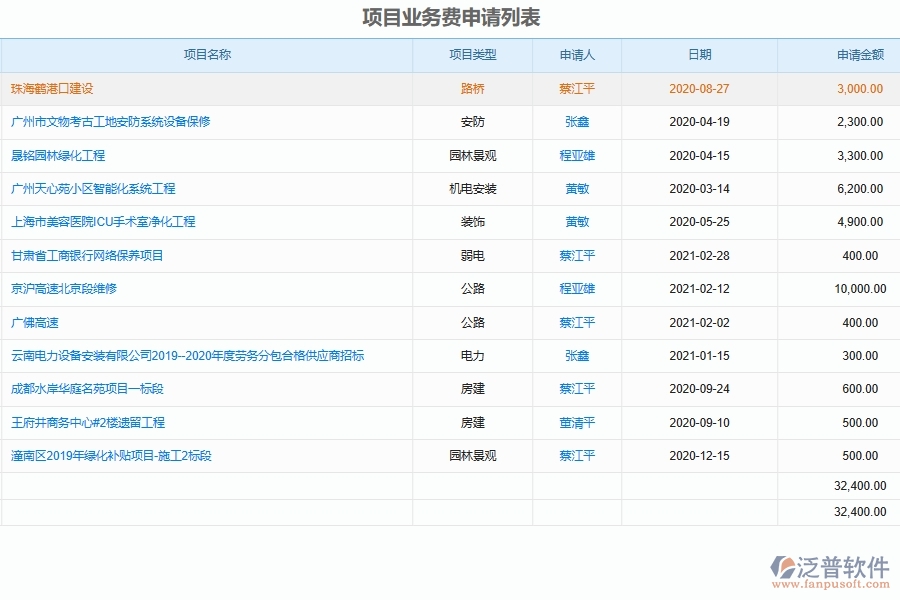
Task: Sort by the 日期 column header
Action: (698, 56)
